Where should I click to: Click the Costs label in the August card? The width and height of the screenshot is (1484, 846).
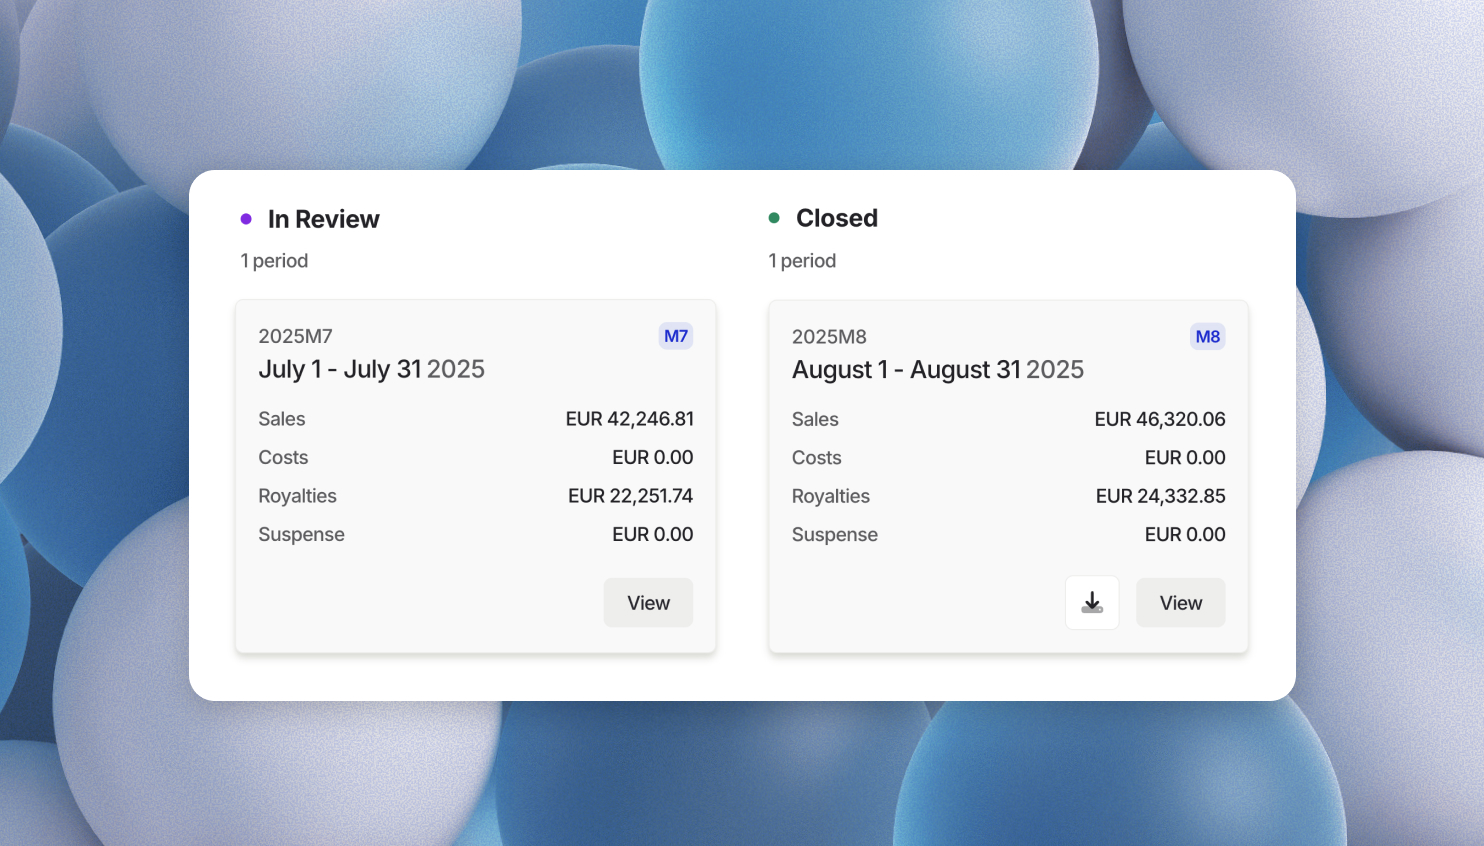[x=817, y=458]
